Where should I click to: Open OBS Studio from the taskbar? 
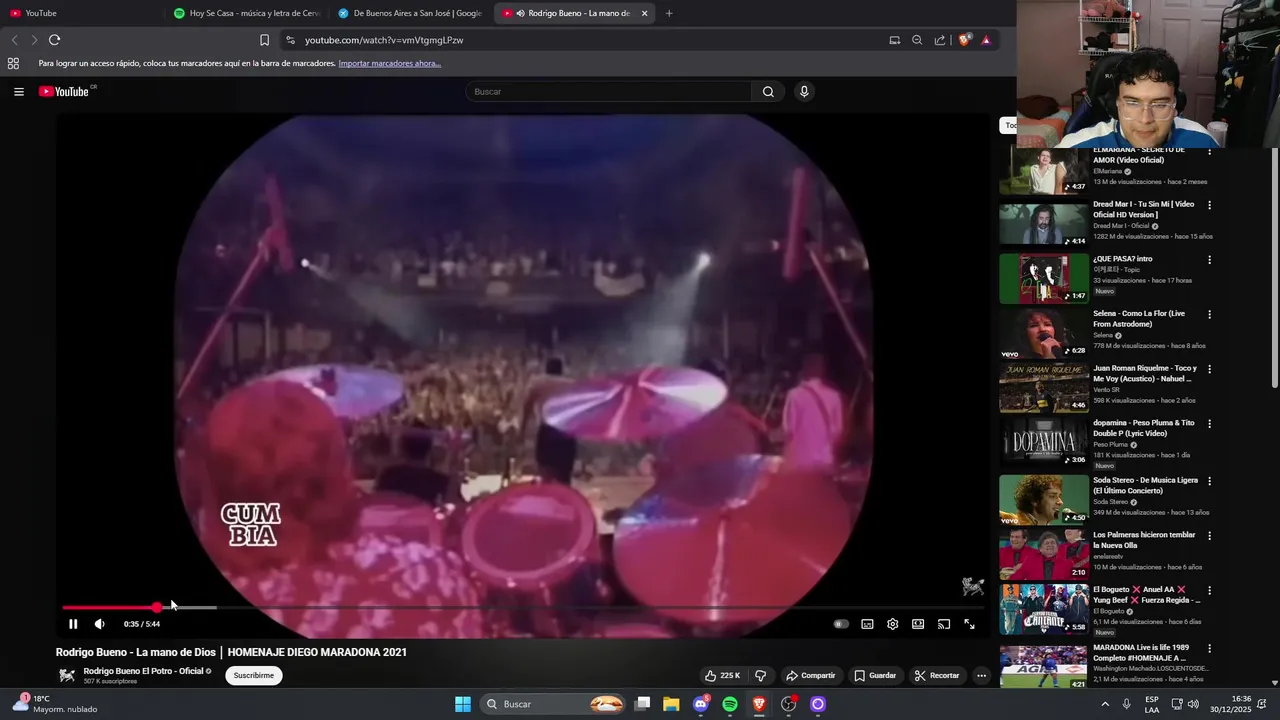coord(789,704)
